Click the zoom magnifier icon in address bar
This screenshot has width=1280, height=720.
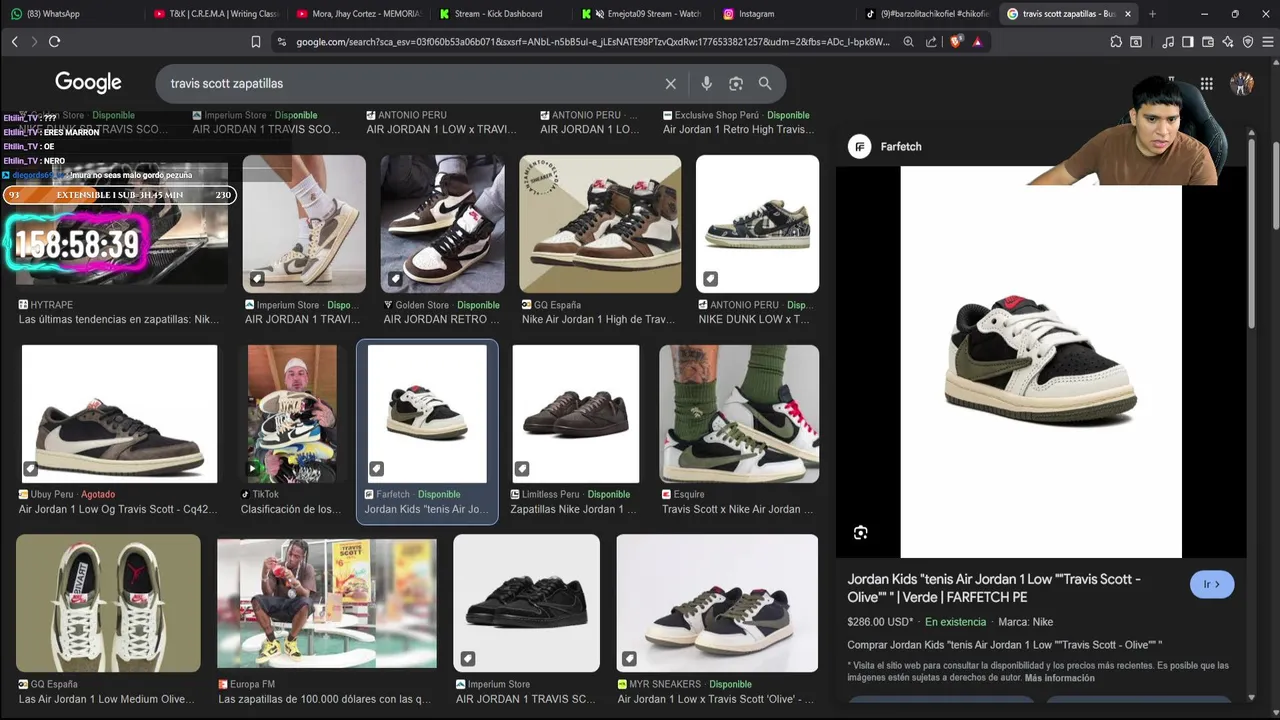[908, 42]
